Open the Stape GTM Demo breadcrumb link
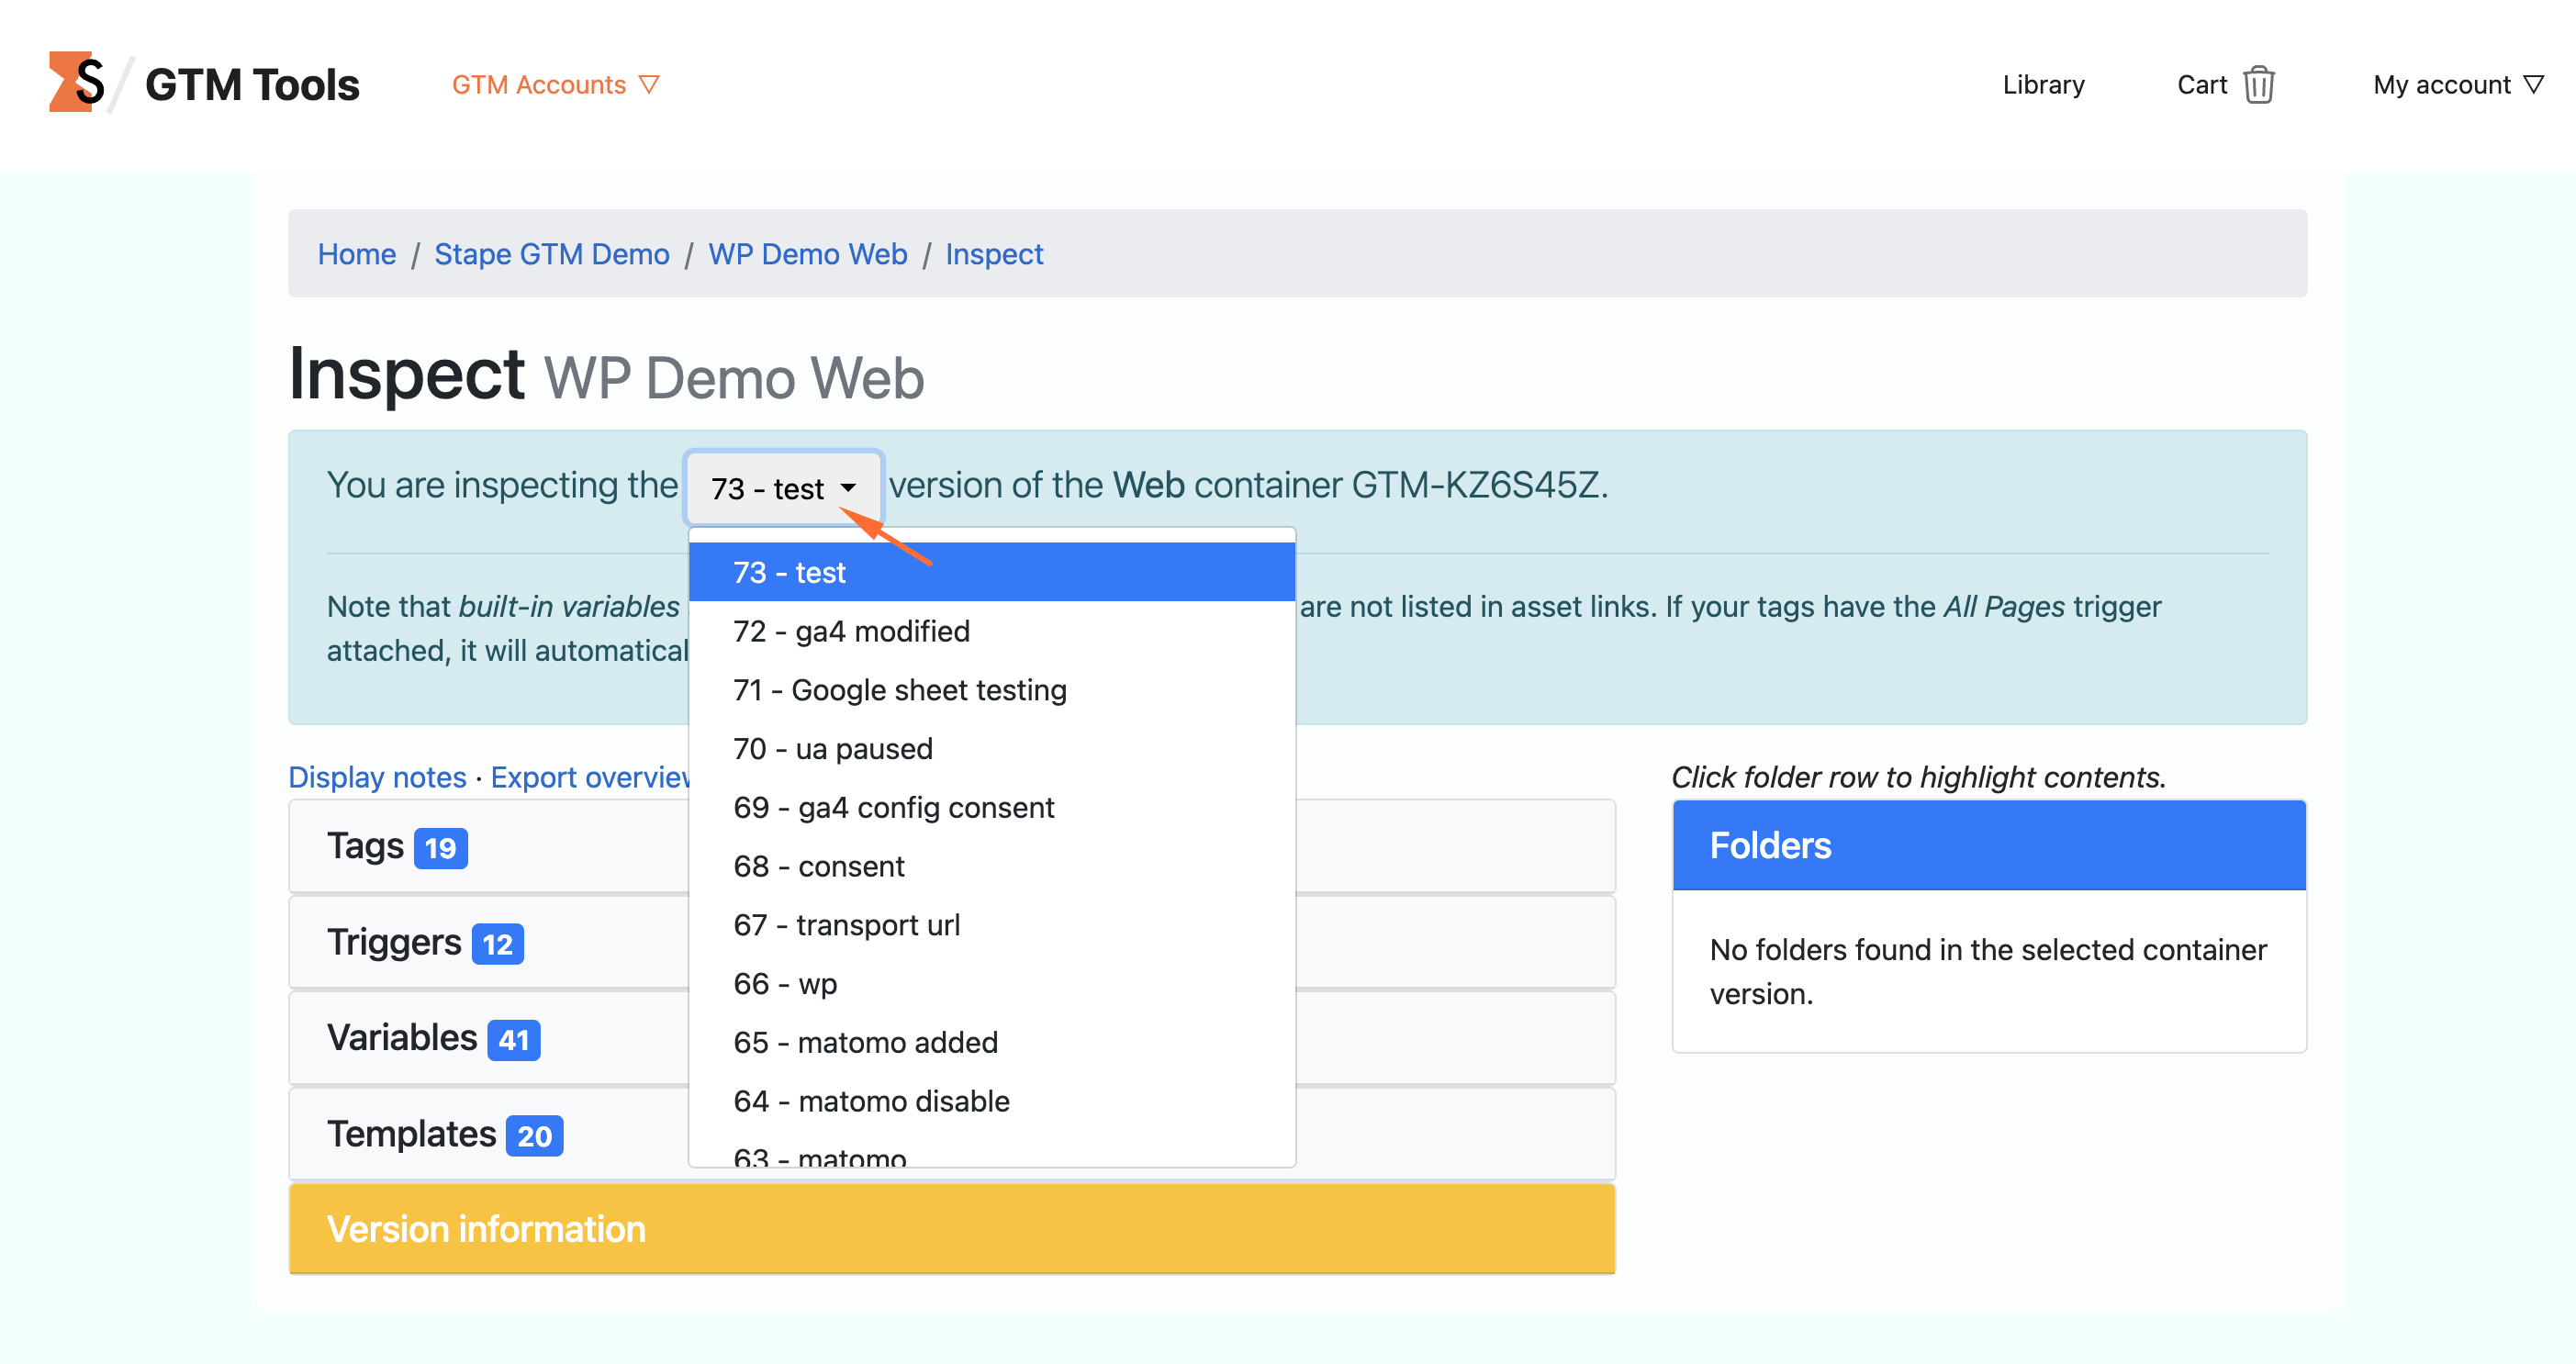 coord(552,254)
